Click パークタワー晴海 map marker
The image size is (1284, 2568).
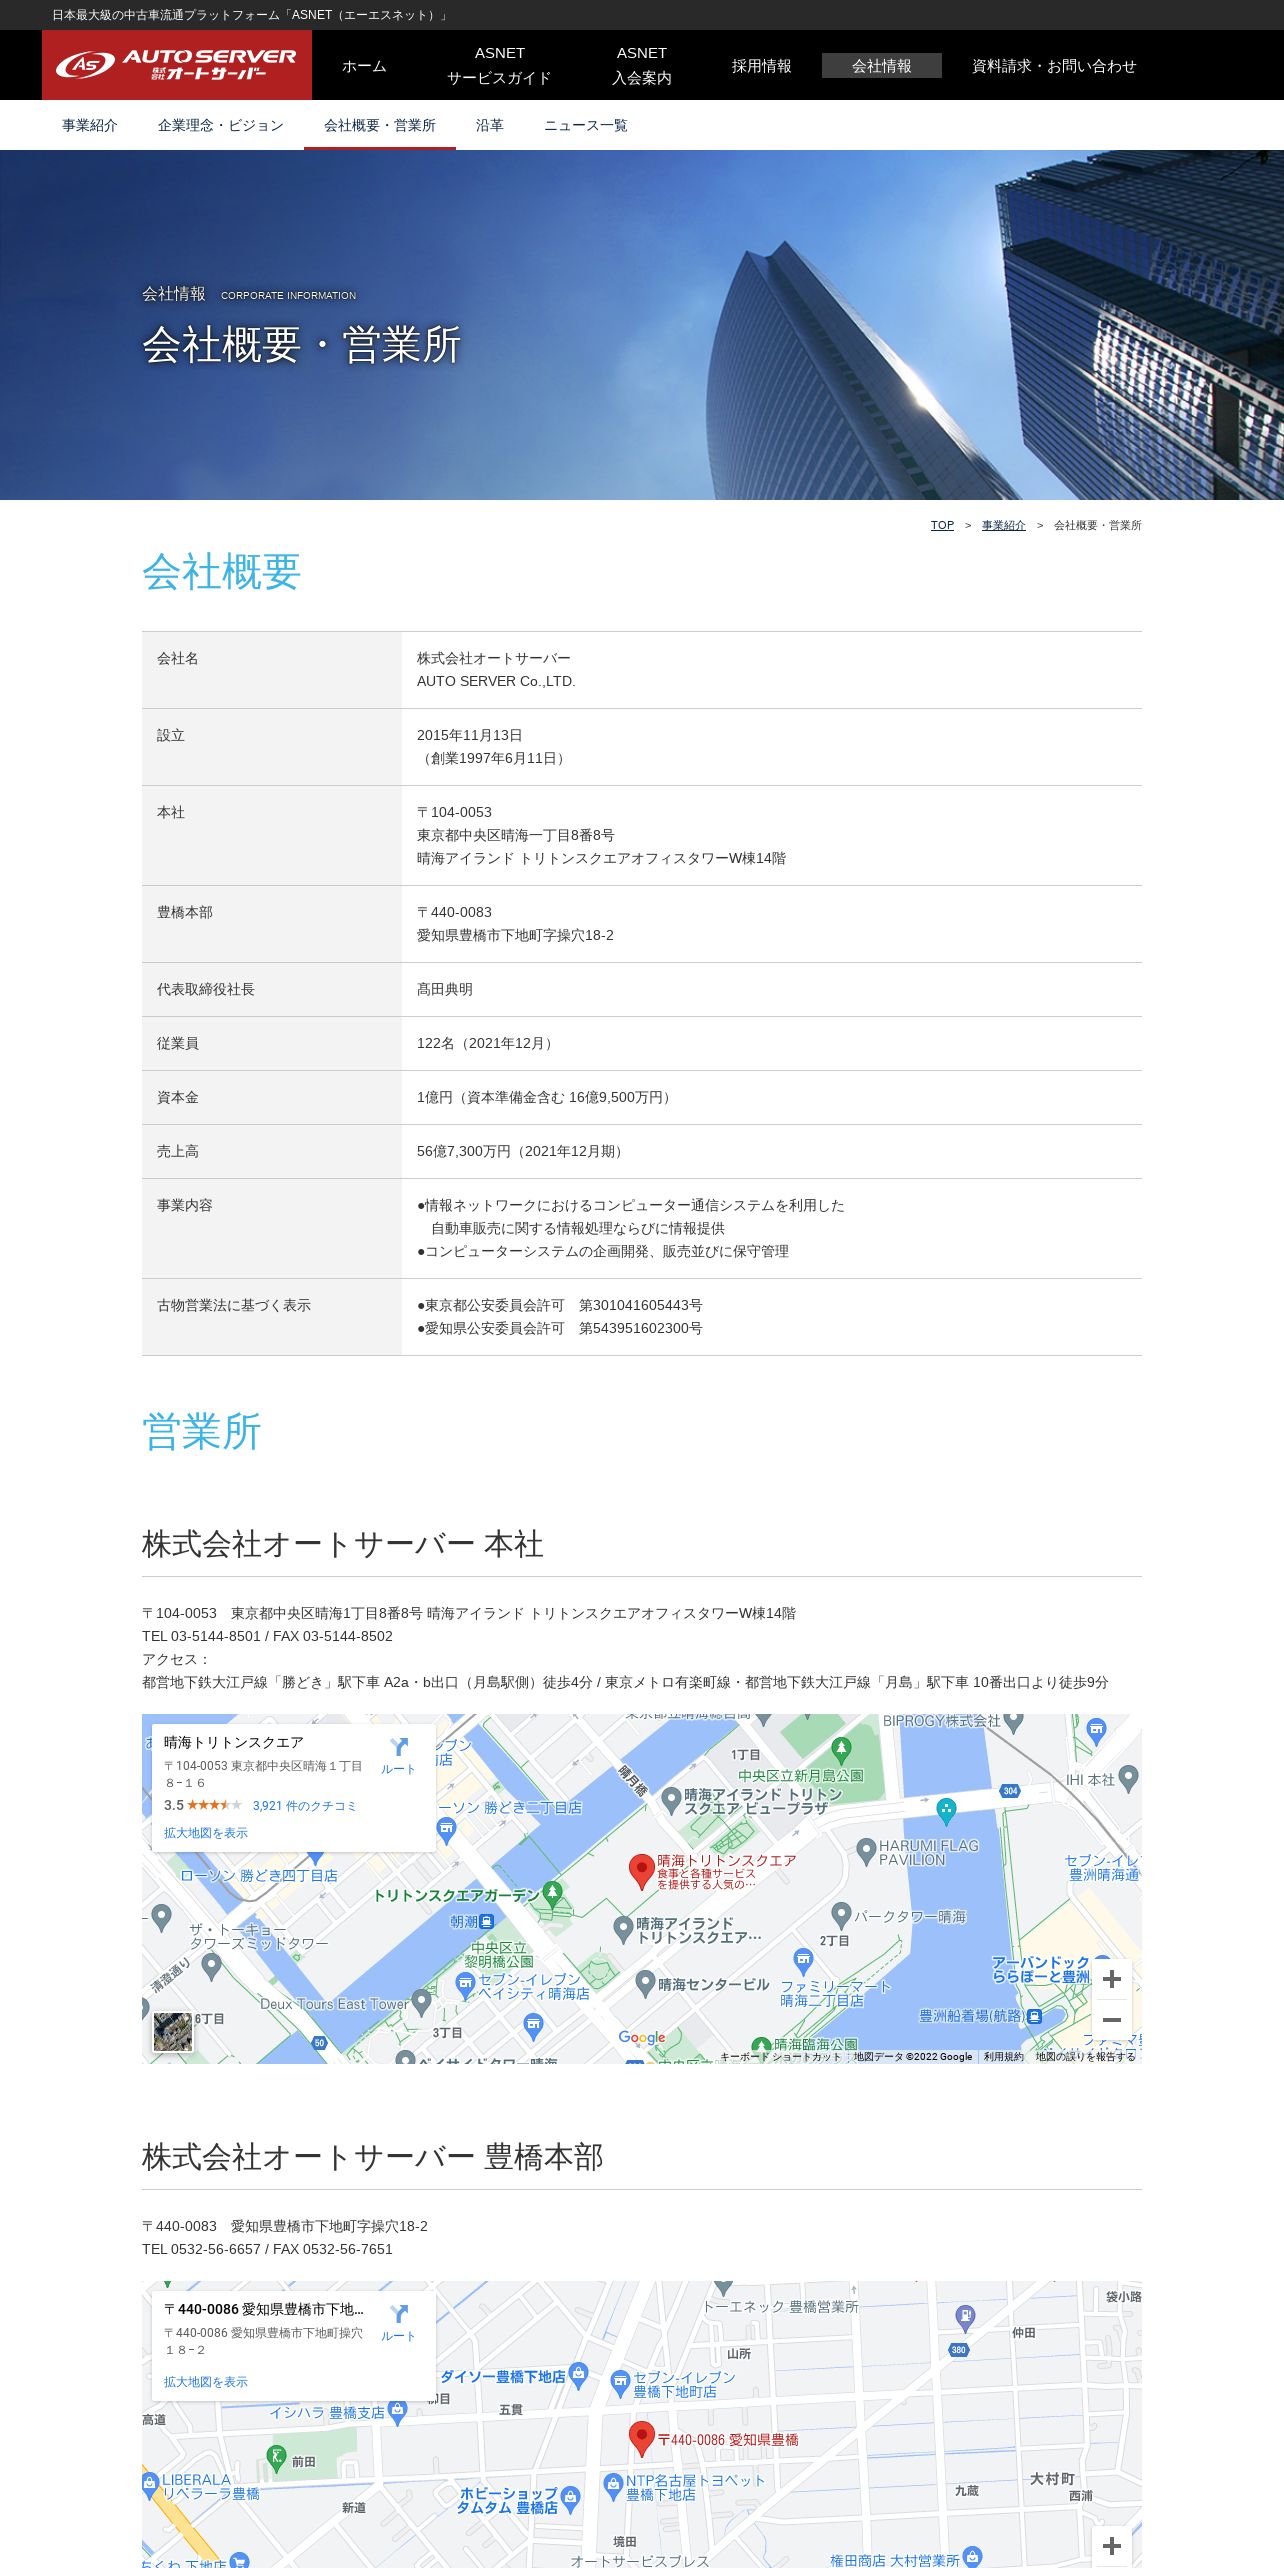point(841,1915)
